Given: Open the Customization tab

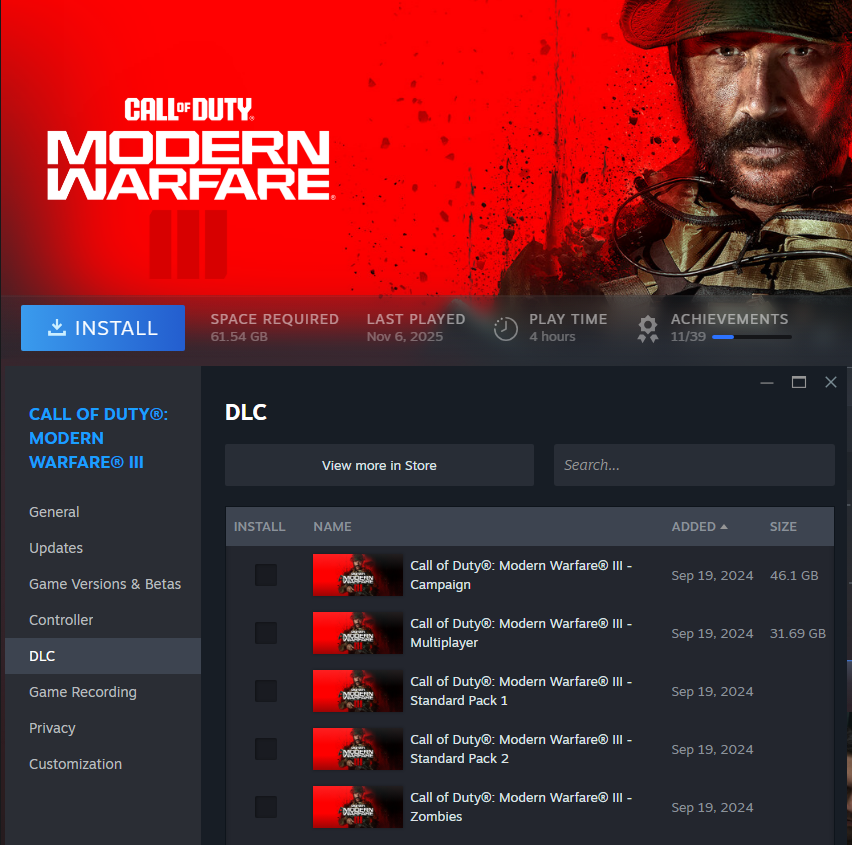Looking at the screenshot, I should point(76,764).
